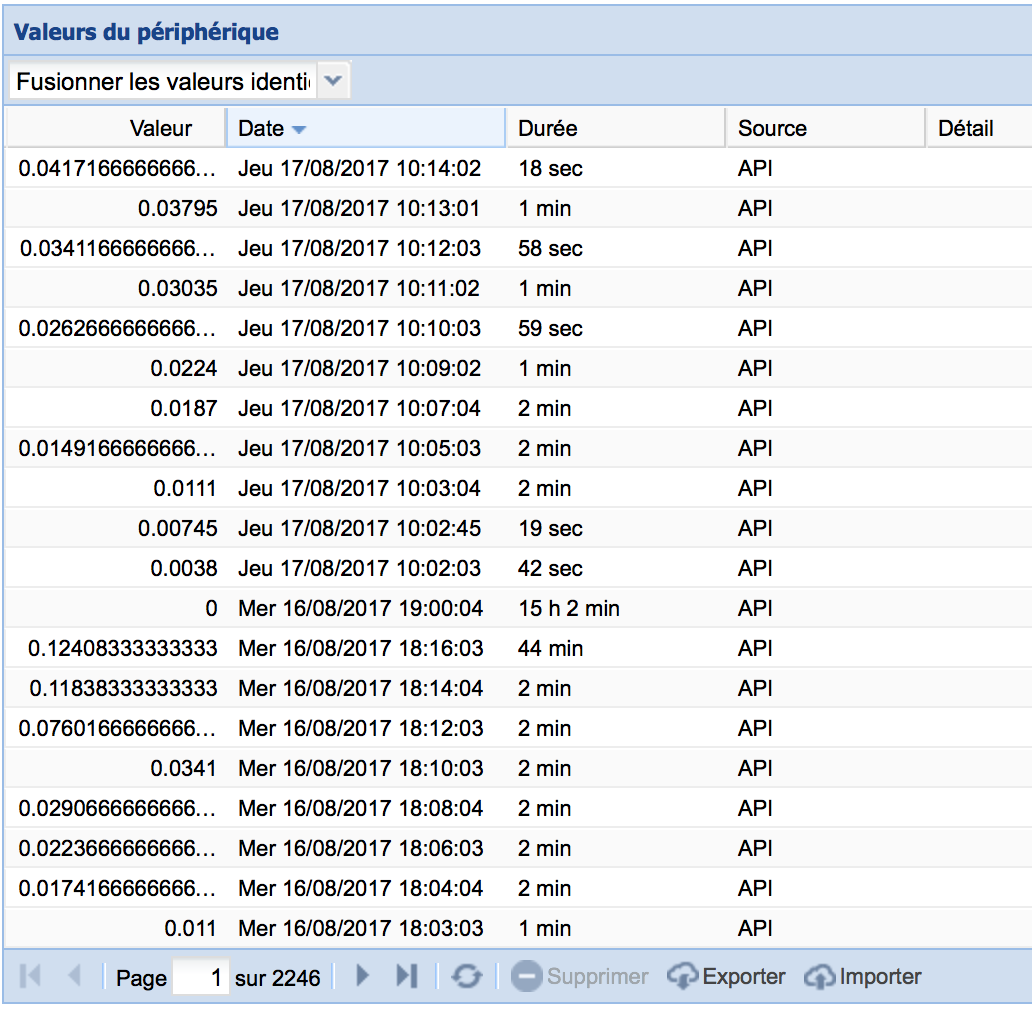Click the Supprimer delete icon
Image resolution: width=1032 pixels, height=1014 pixels.
pyautogui.click(x=526, y=976)
